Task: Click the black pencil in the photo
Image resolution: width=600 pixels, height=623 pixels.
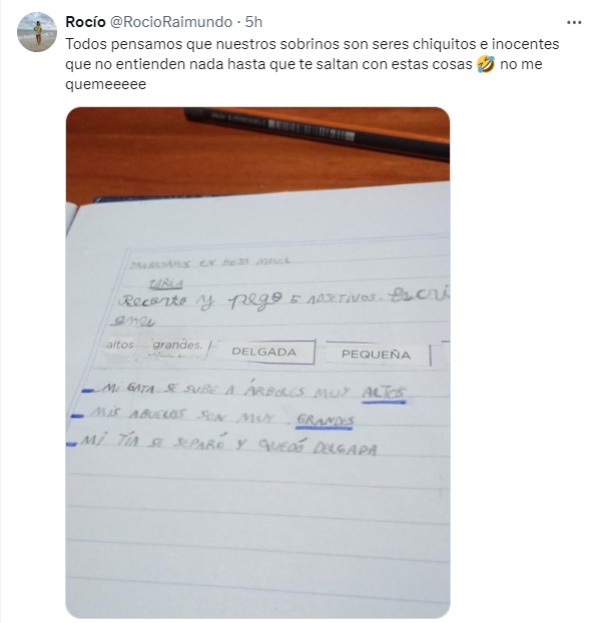Action: coord(317,133)
